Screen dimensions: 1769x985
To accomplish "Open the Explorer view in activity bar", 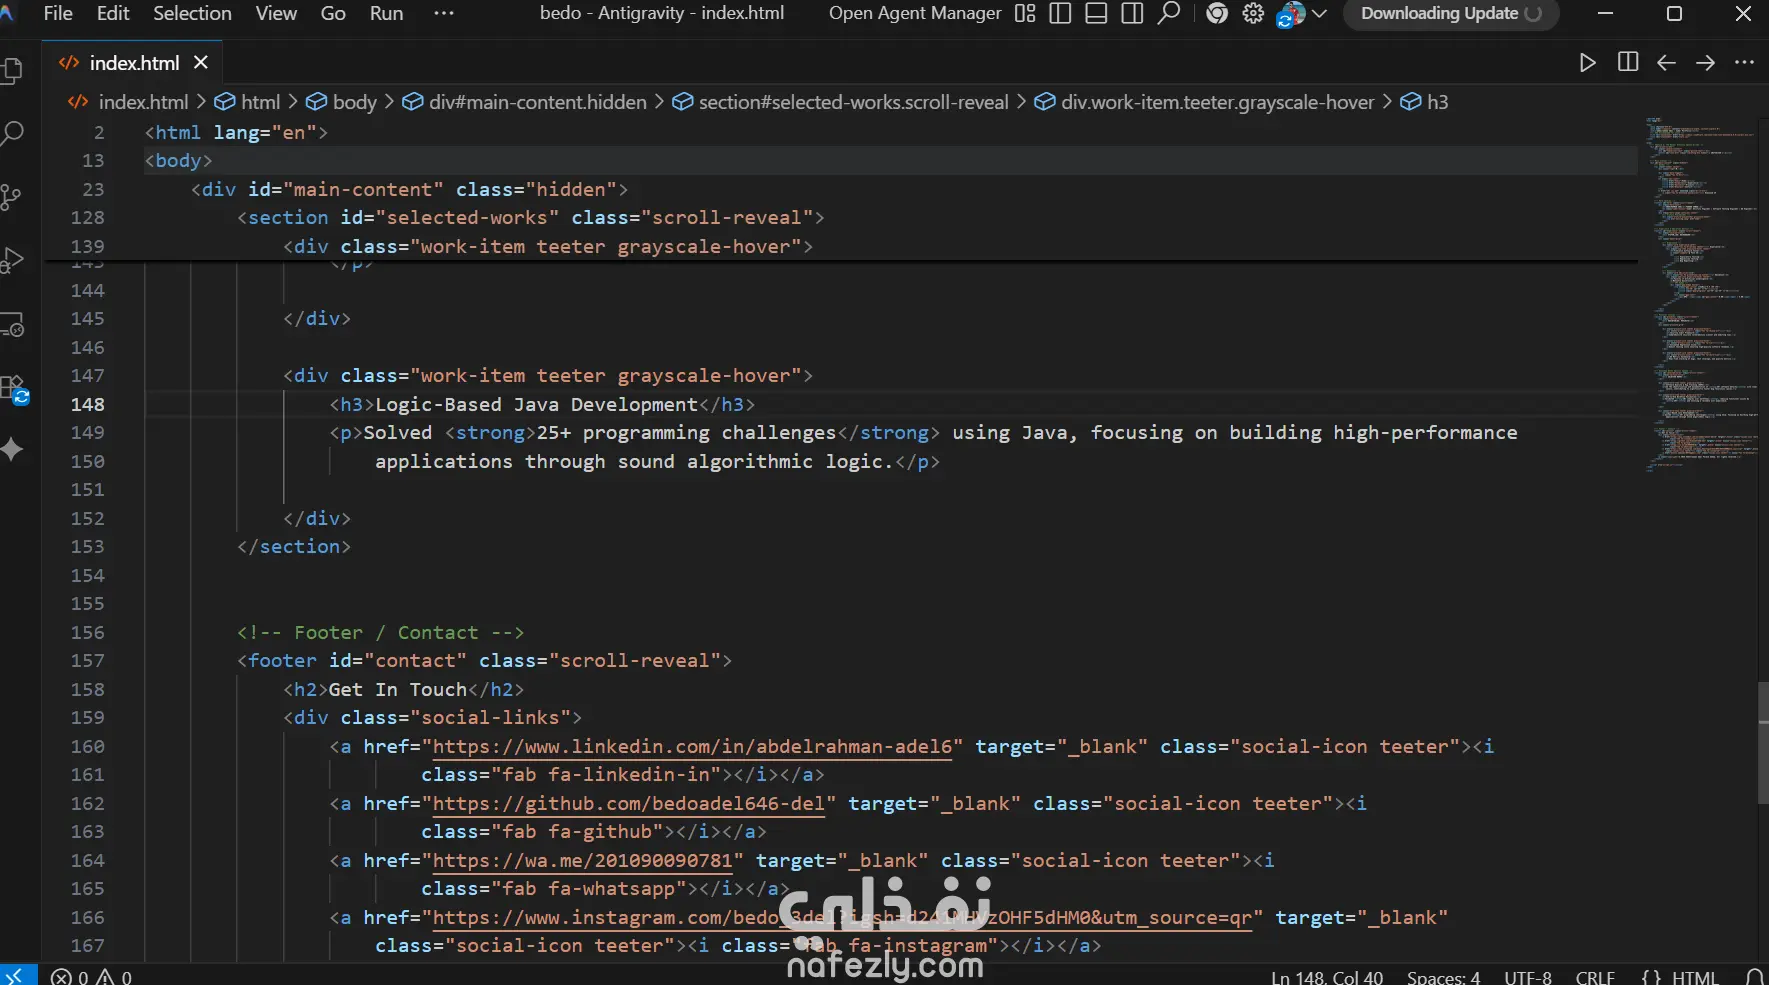I will point(12,70).
